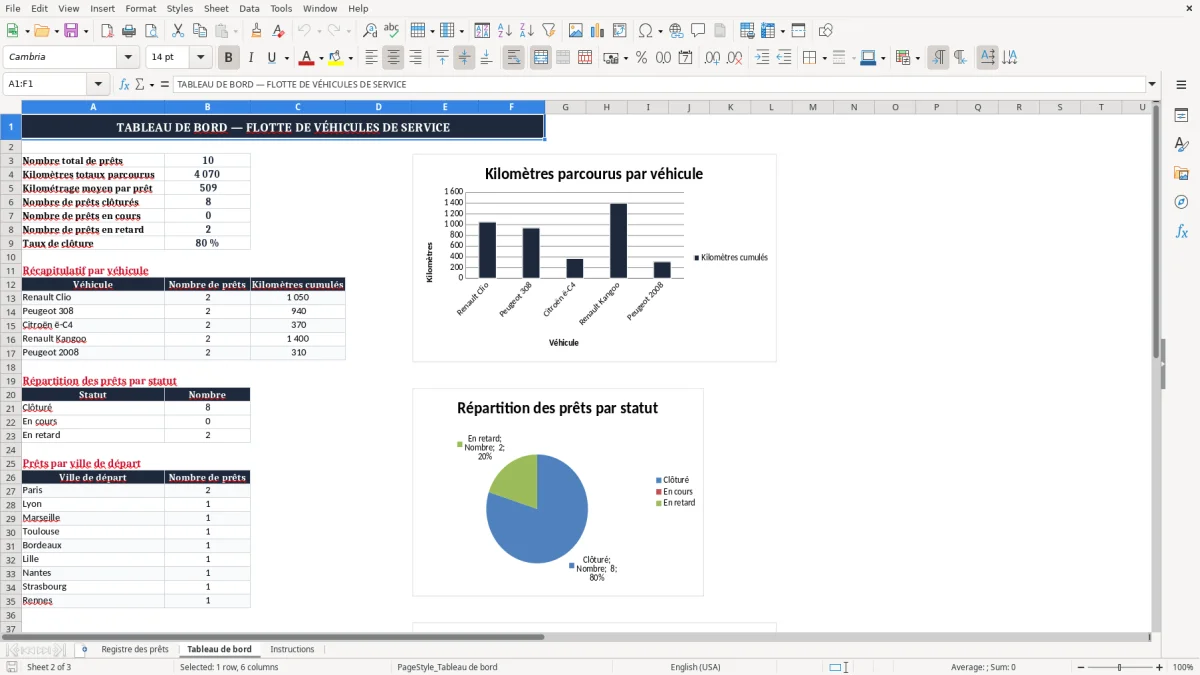Open sidebar Navigator compass icon
Screen dimensions: 1200x675
click(1181, 202)
